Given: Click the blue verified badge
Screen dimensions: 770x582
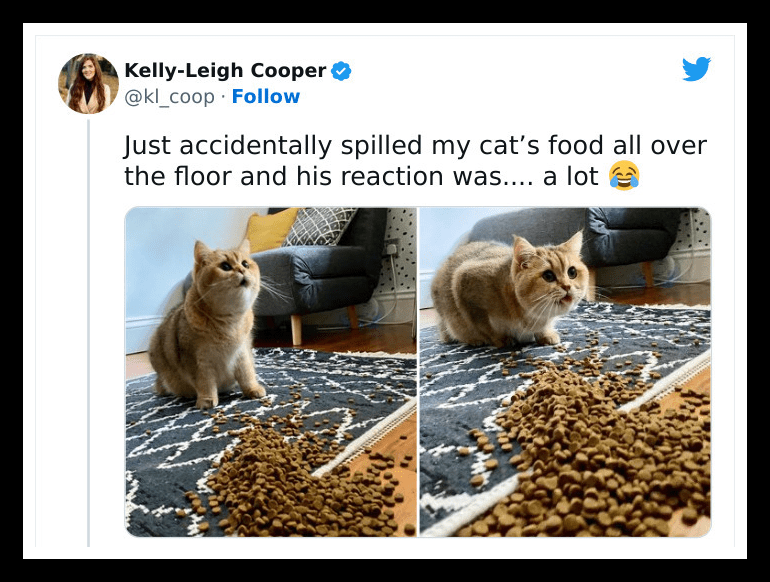Looking at the screenshot, I should point(341,71).
